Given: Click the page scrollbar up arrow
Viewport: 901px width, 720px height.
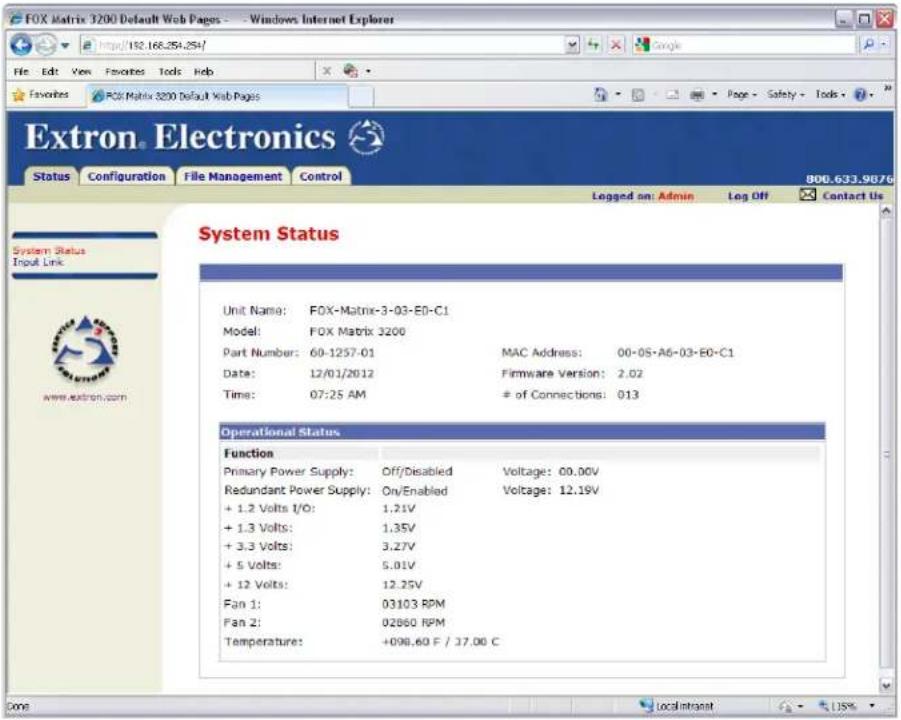Looking at the screenshot, I should click(x=886, y=211).
